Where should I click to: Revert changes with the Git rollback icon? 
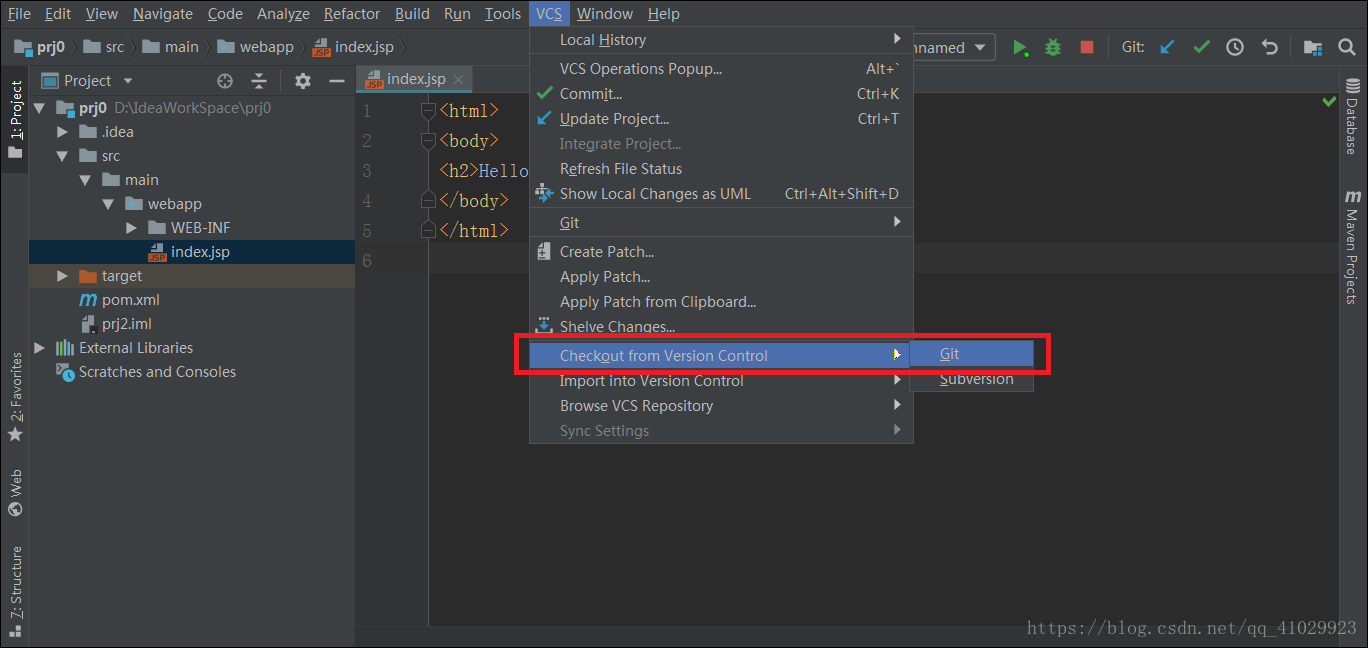(1269, 47)
